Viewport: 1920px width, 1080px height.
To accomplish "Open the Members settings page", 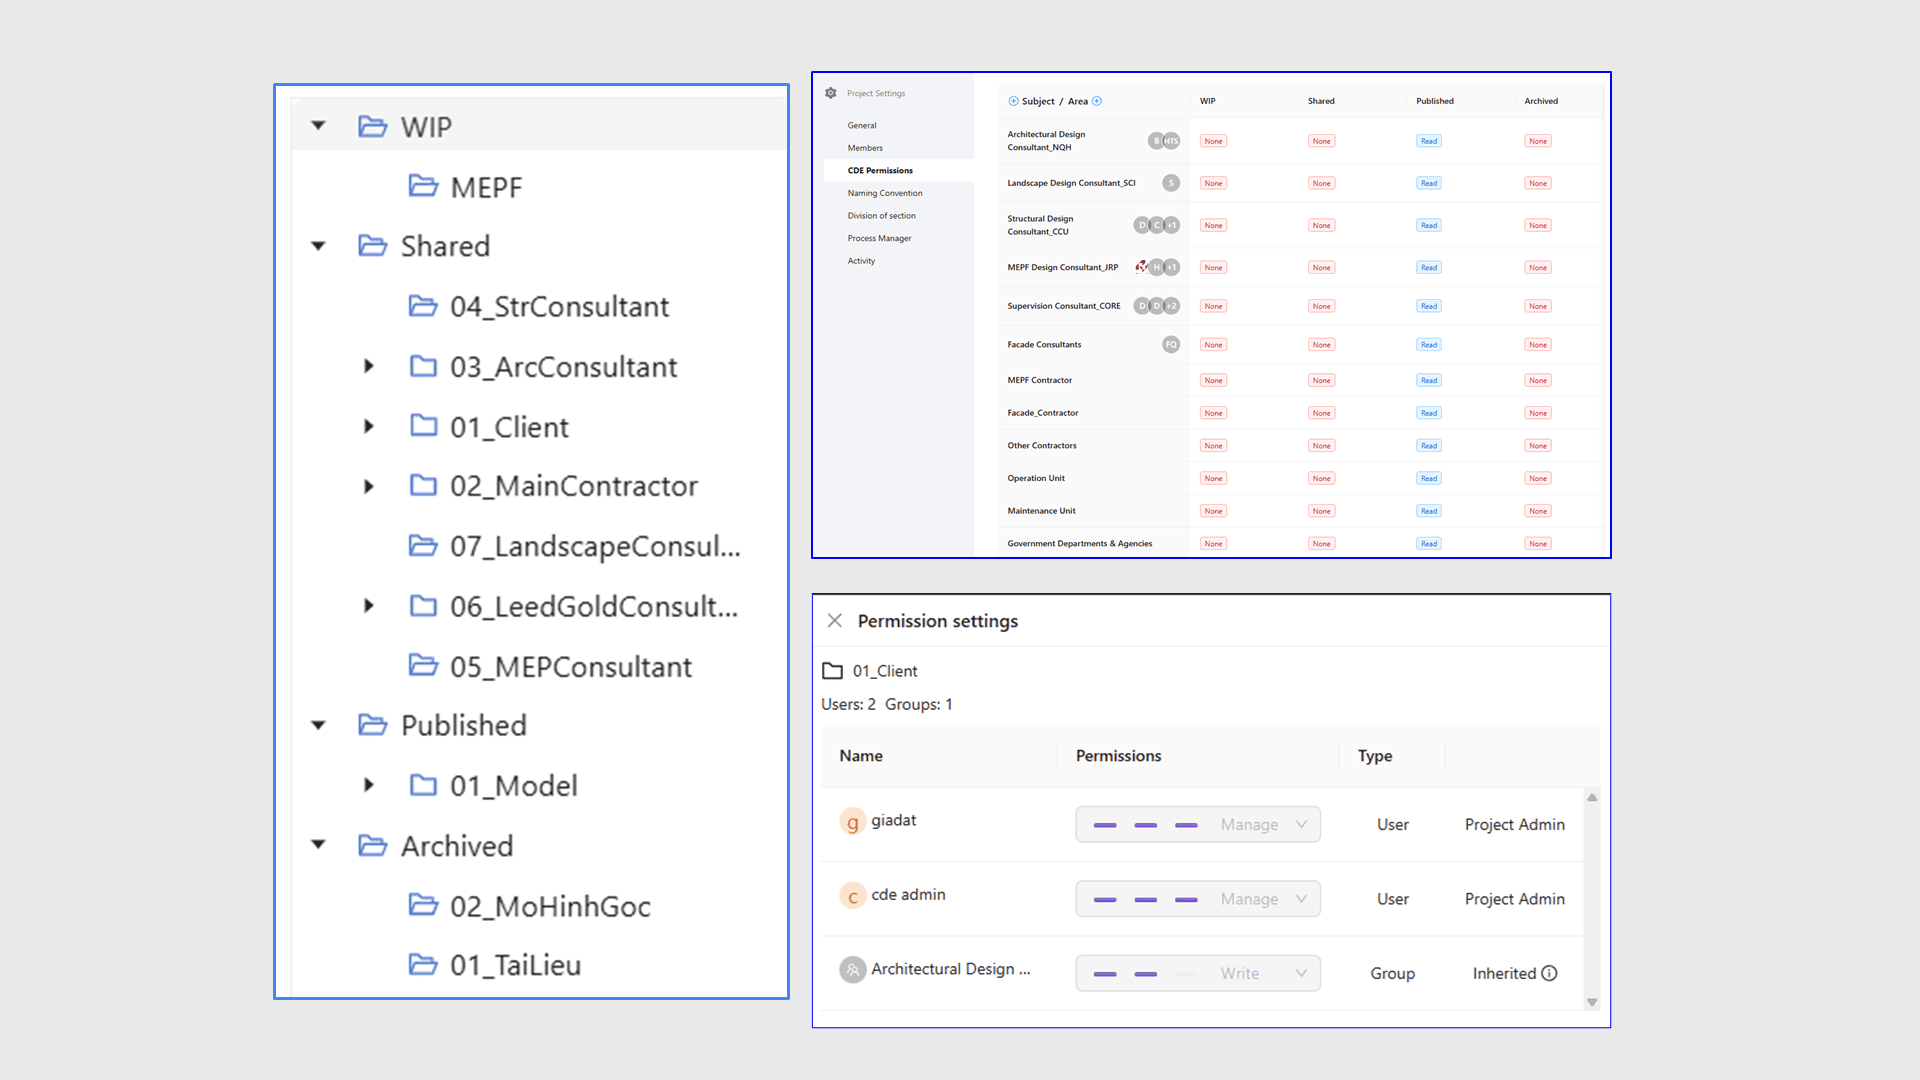I will click(865, 148).
